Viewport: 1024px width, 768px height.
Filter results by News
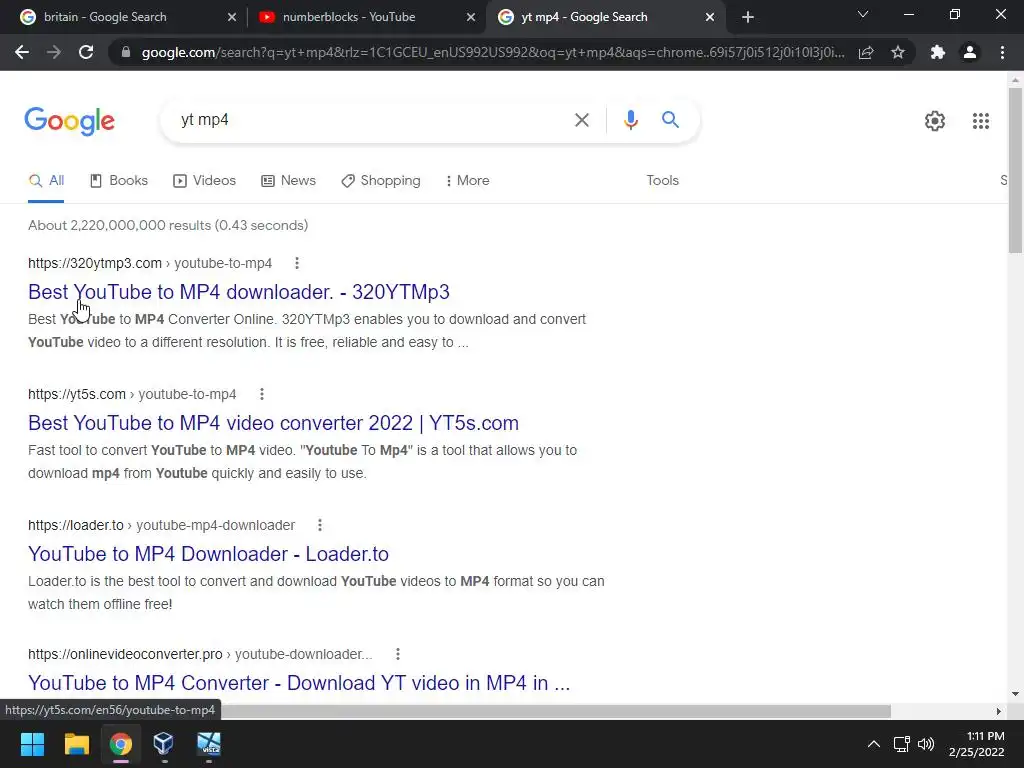(x=288, y=181)
